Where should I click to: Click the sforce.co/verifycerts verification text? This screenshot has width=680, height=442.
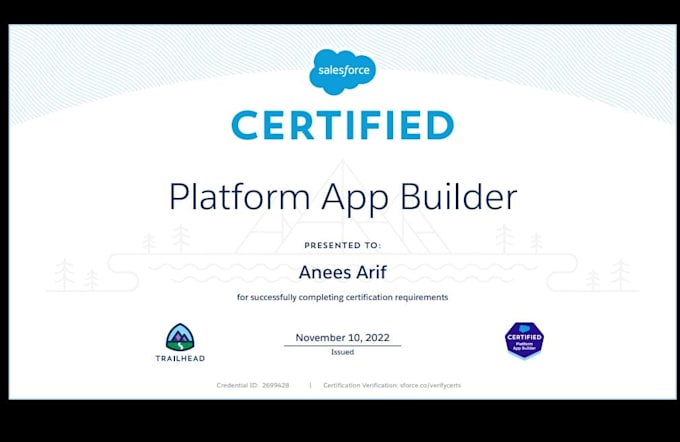click(x=430, y=385)
